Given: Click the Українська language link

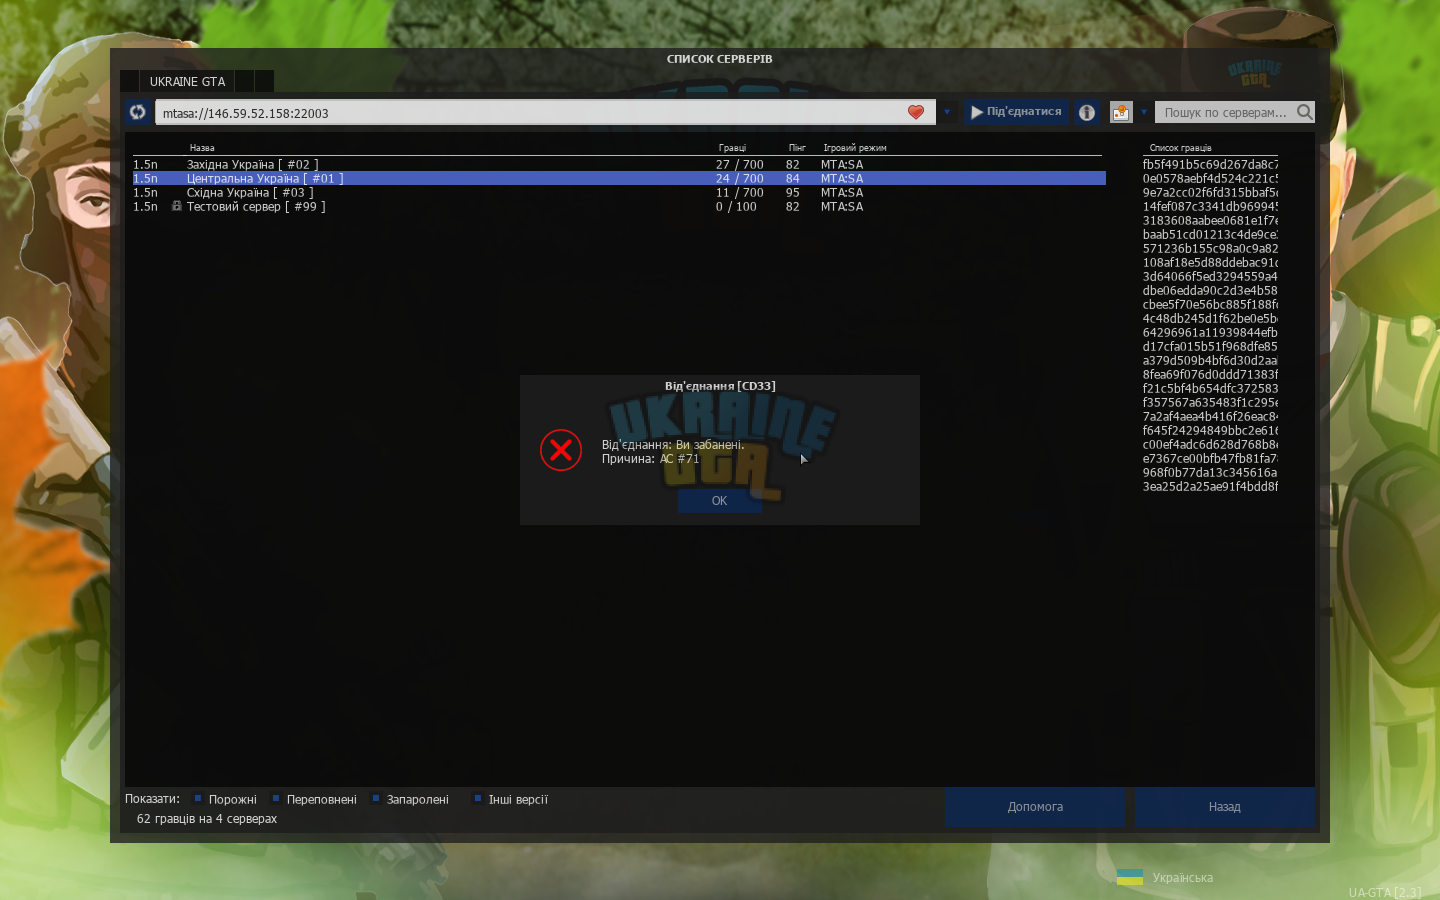Looking at the screenshot, I should tap(1182, 878).
